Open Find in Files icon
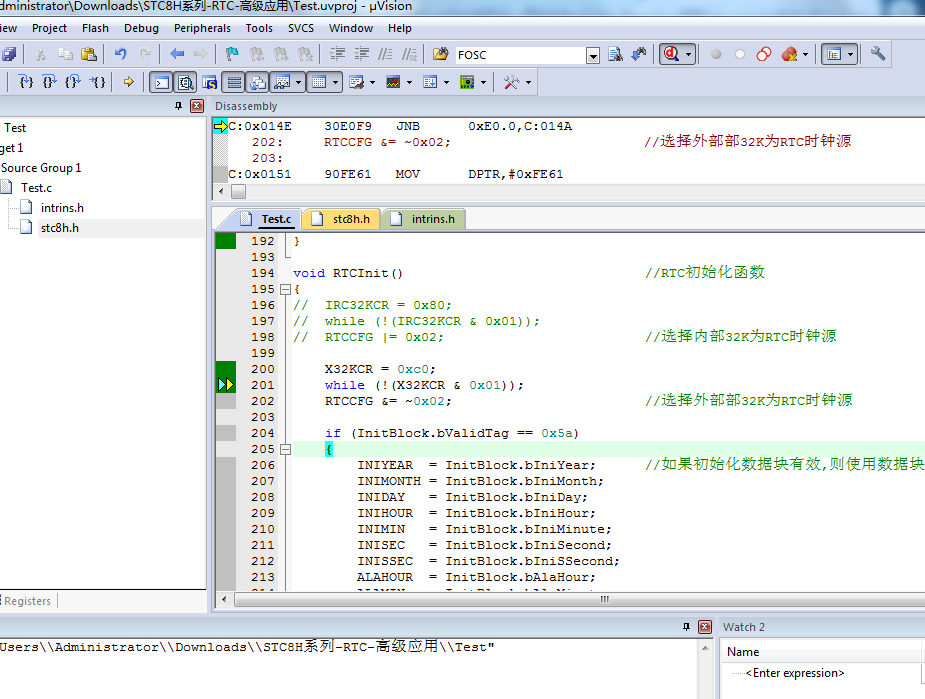Viewport: 925px width, 699px height. pos(440,54)
